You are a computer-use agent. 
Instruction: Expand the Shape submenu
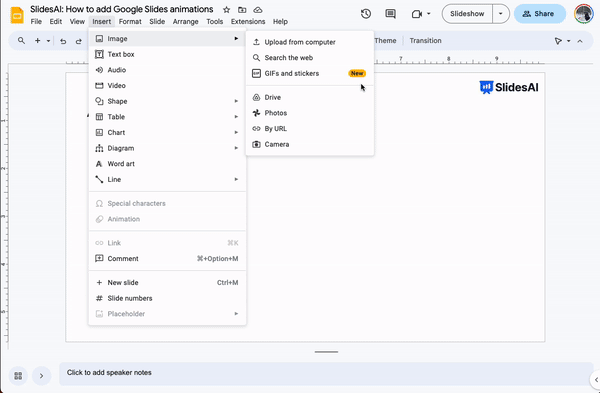coord(167,101)
